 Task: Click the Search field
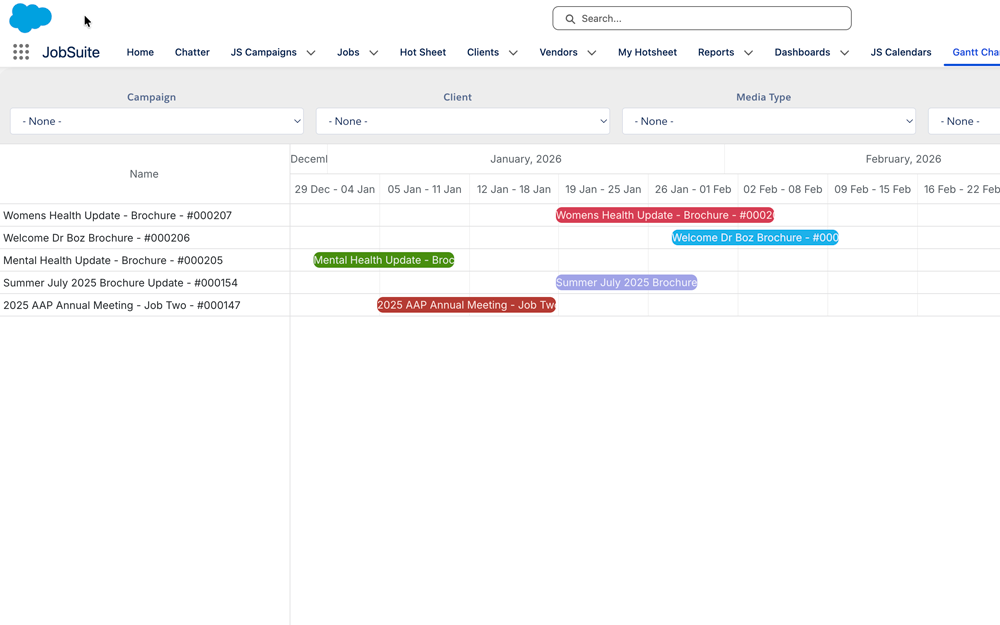point(700,18)
